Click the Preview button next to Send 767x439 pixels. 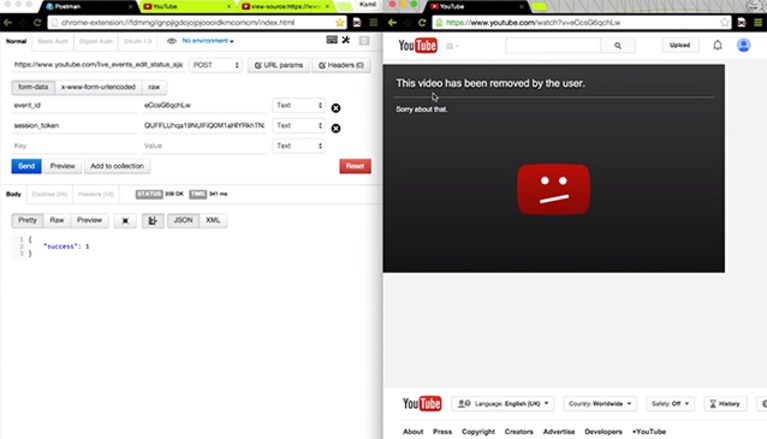[x=63, y=166]
